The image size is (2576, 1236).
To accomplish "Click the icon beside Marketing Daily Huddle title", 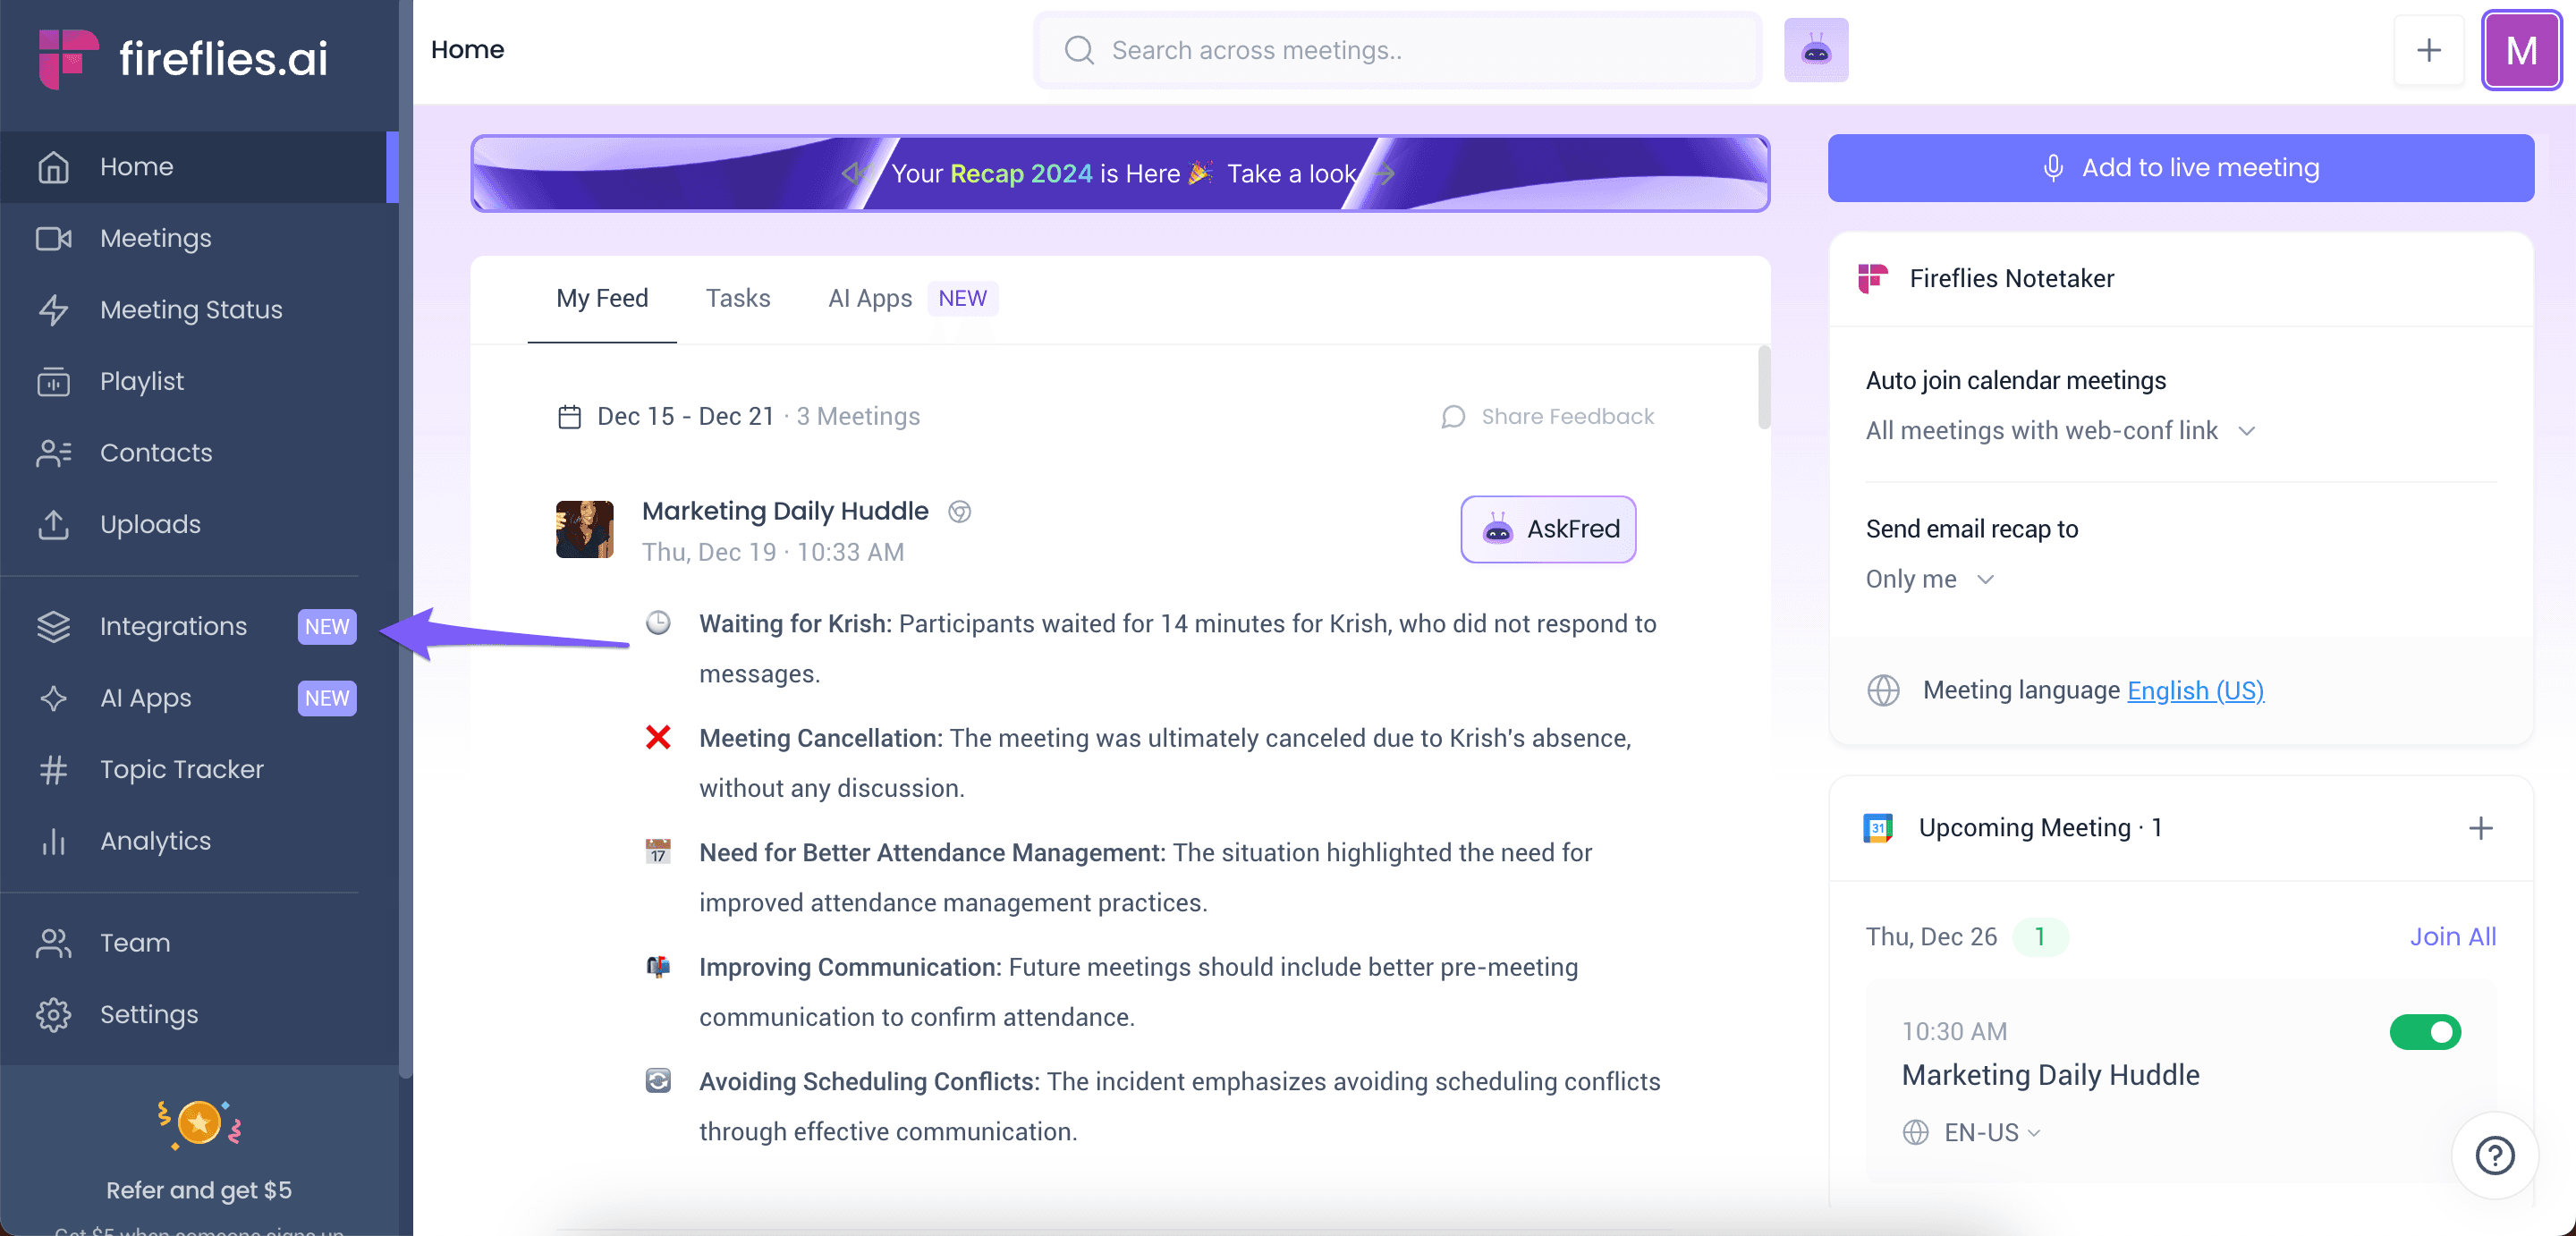I will pos(959,512).
